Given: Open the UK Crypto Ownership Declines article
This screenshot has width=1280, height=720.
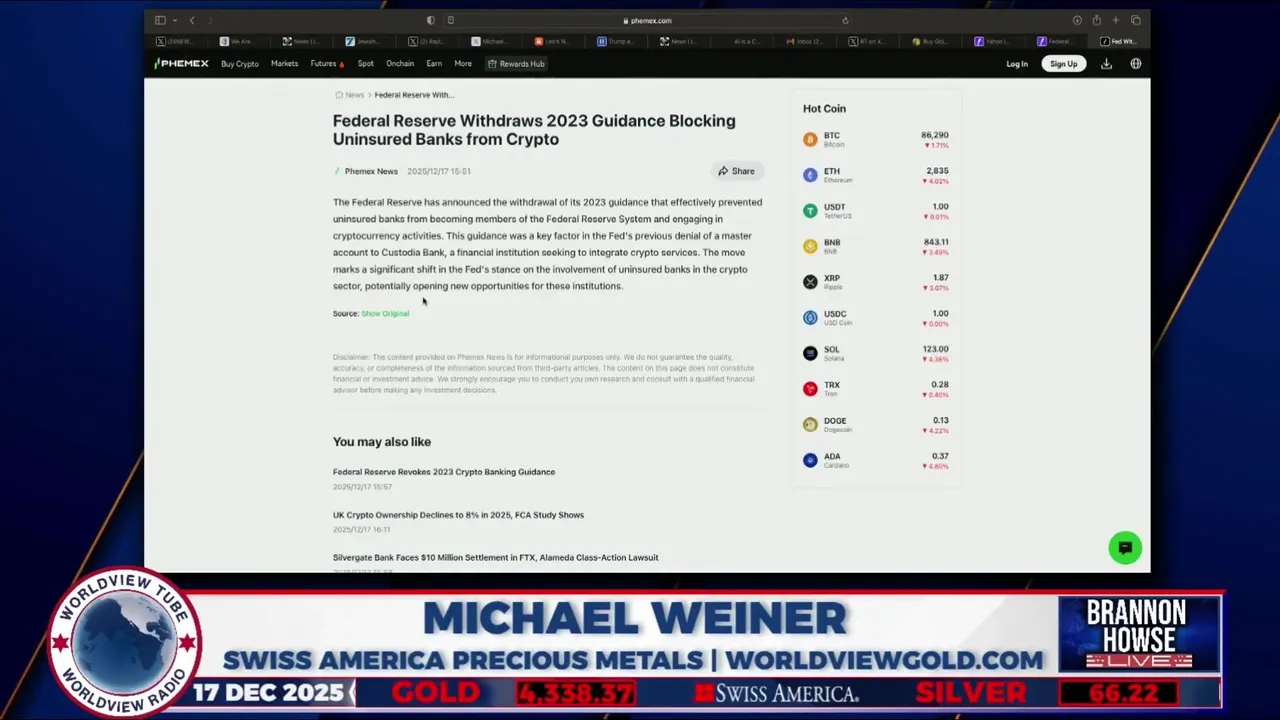Looking at the screenshot, I should (x=458, y=515).
